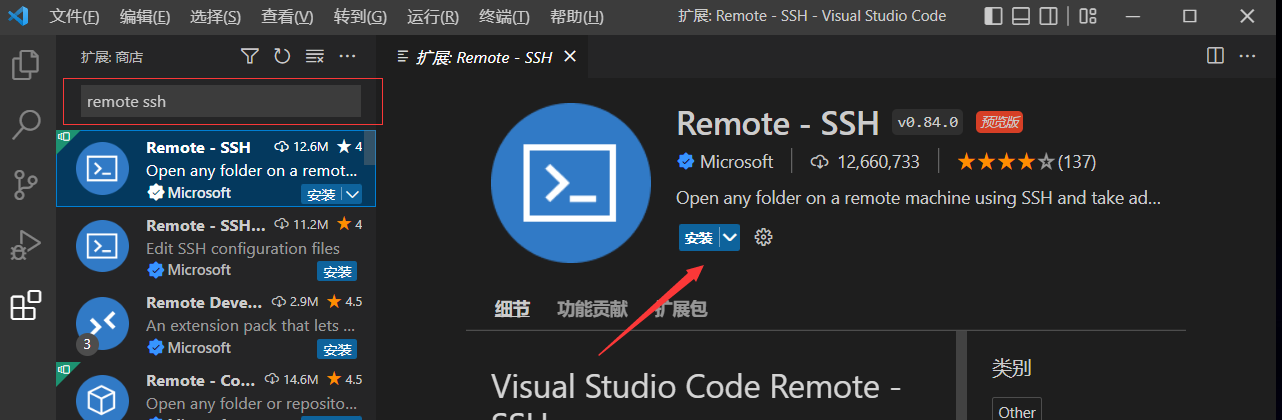Open Views and More Actions ellipsis in sidebar

pyautogui.click(x=347, y=57)
